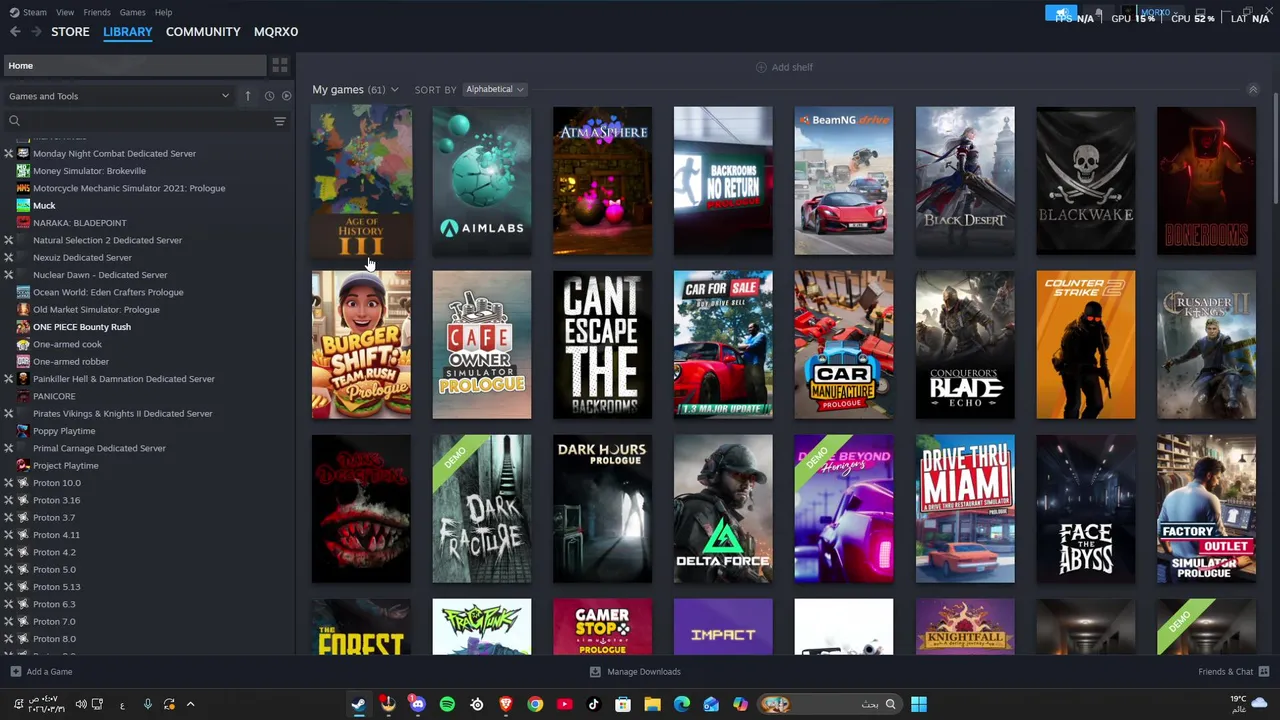Open the Manage Downloads icon
Image resolution: width=1280 pixels, height=720 pixels.
pyautogui.click(x=595, y=672)
